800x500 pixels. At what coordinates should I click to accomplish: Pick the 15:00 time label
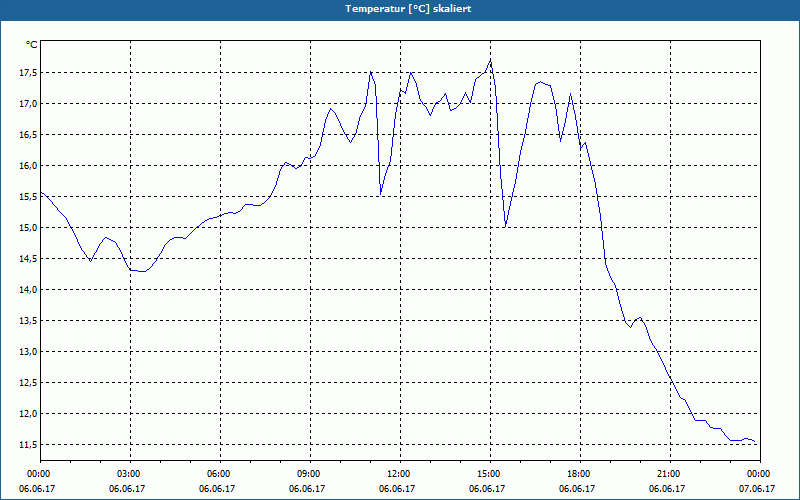pyautogui.click(x=490, y=474)
